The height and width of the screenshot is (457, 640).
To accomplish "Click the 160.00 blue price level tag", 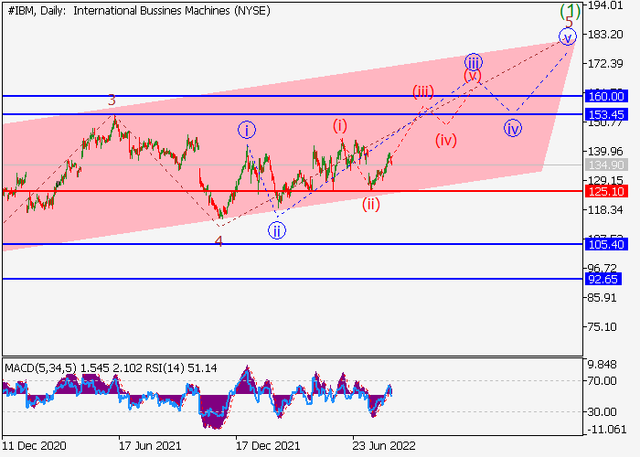I will click(608, 96).
